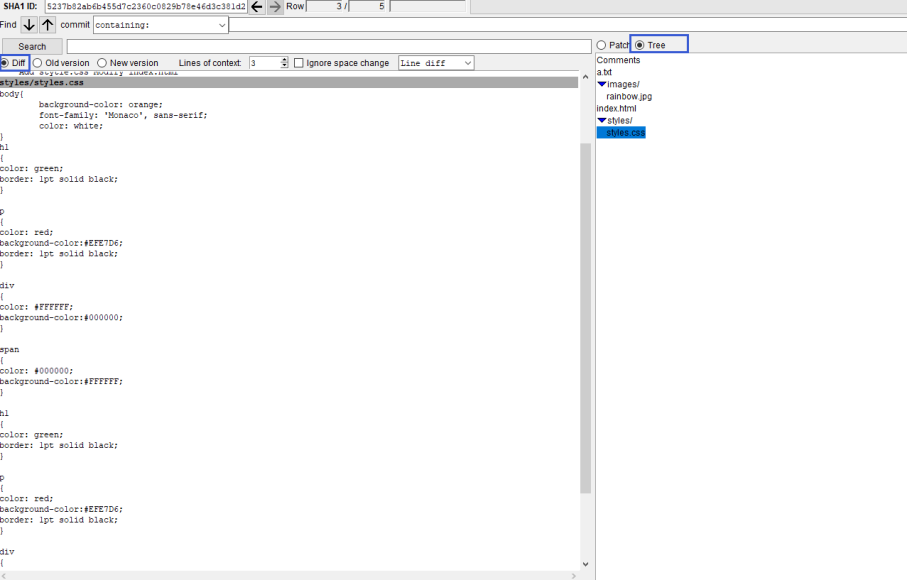Find next match with the down arrow

coord(29,25)
